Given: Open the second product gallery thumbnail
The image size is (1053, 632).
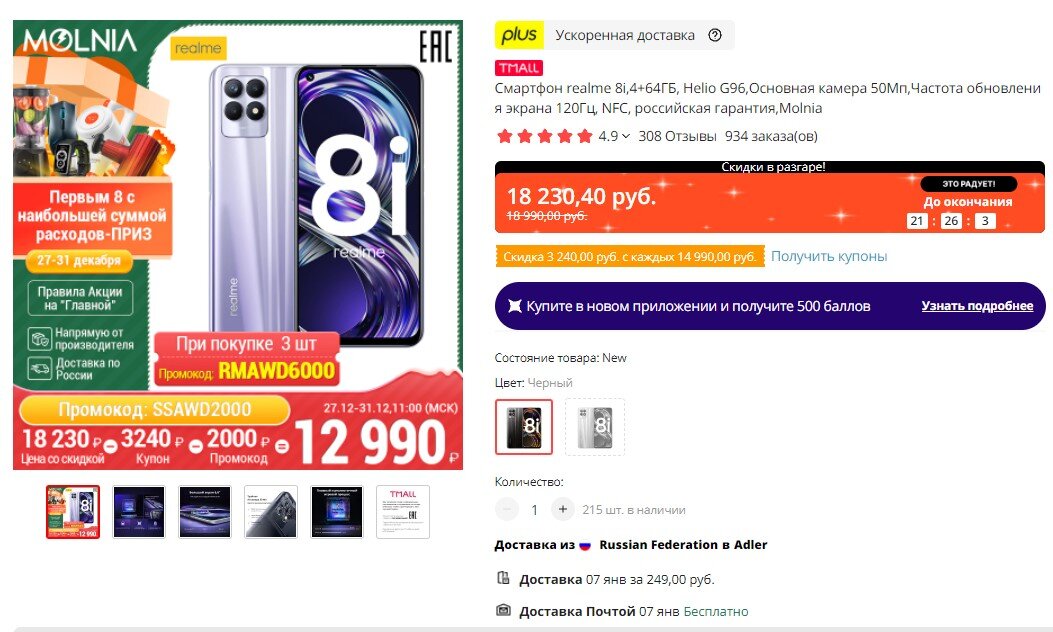Looking at the screenshot, I should (x=139, y=512).
